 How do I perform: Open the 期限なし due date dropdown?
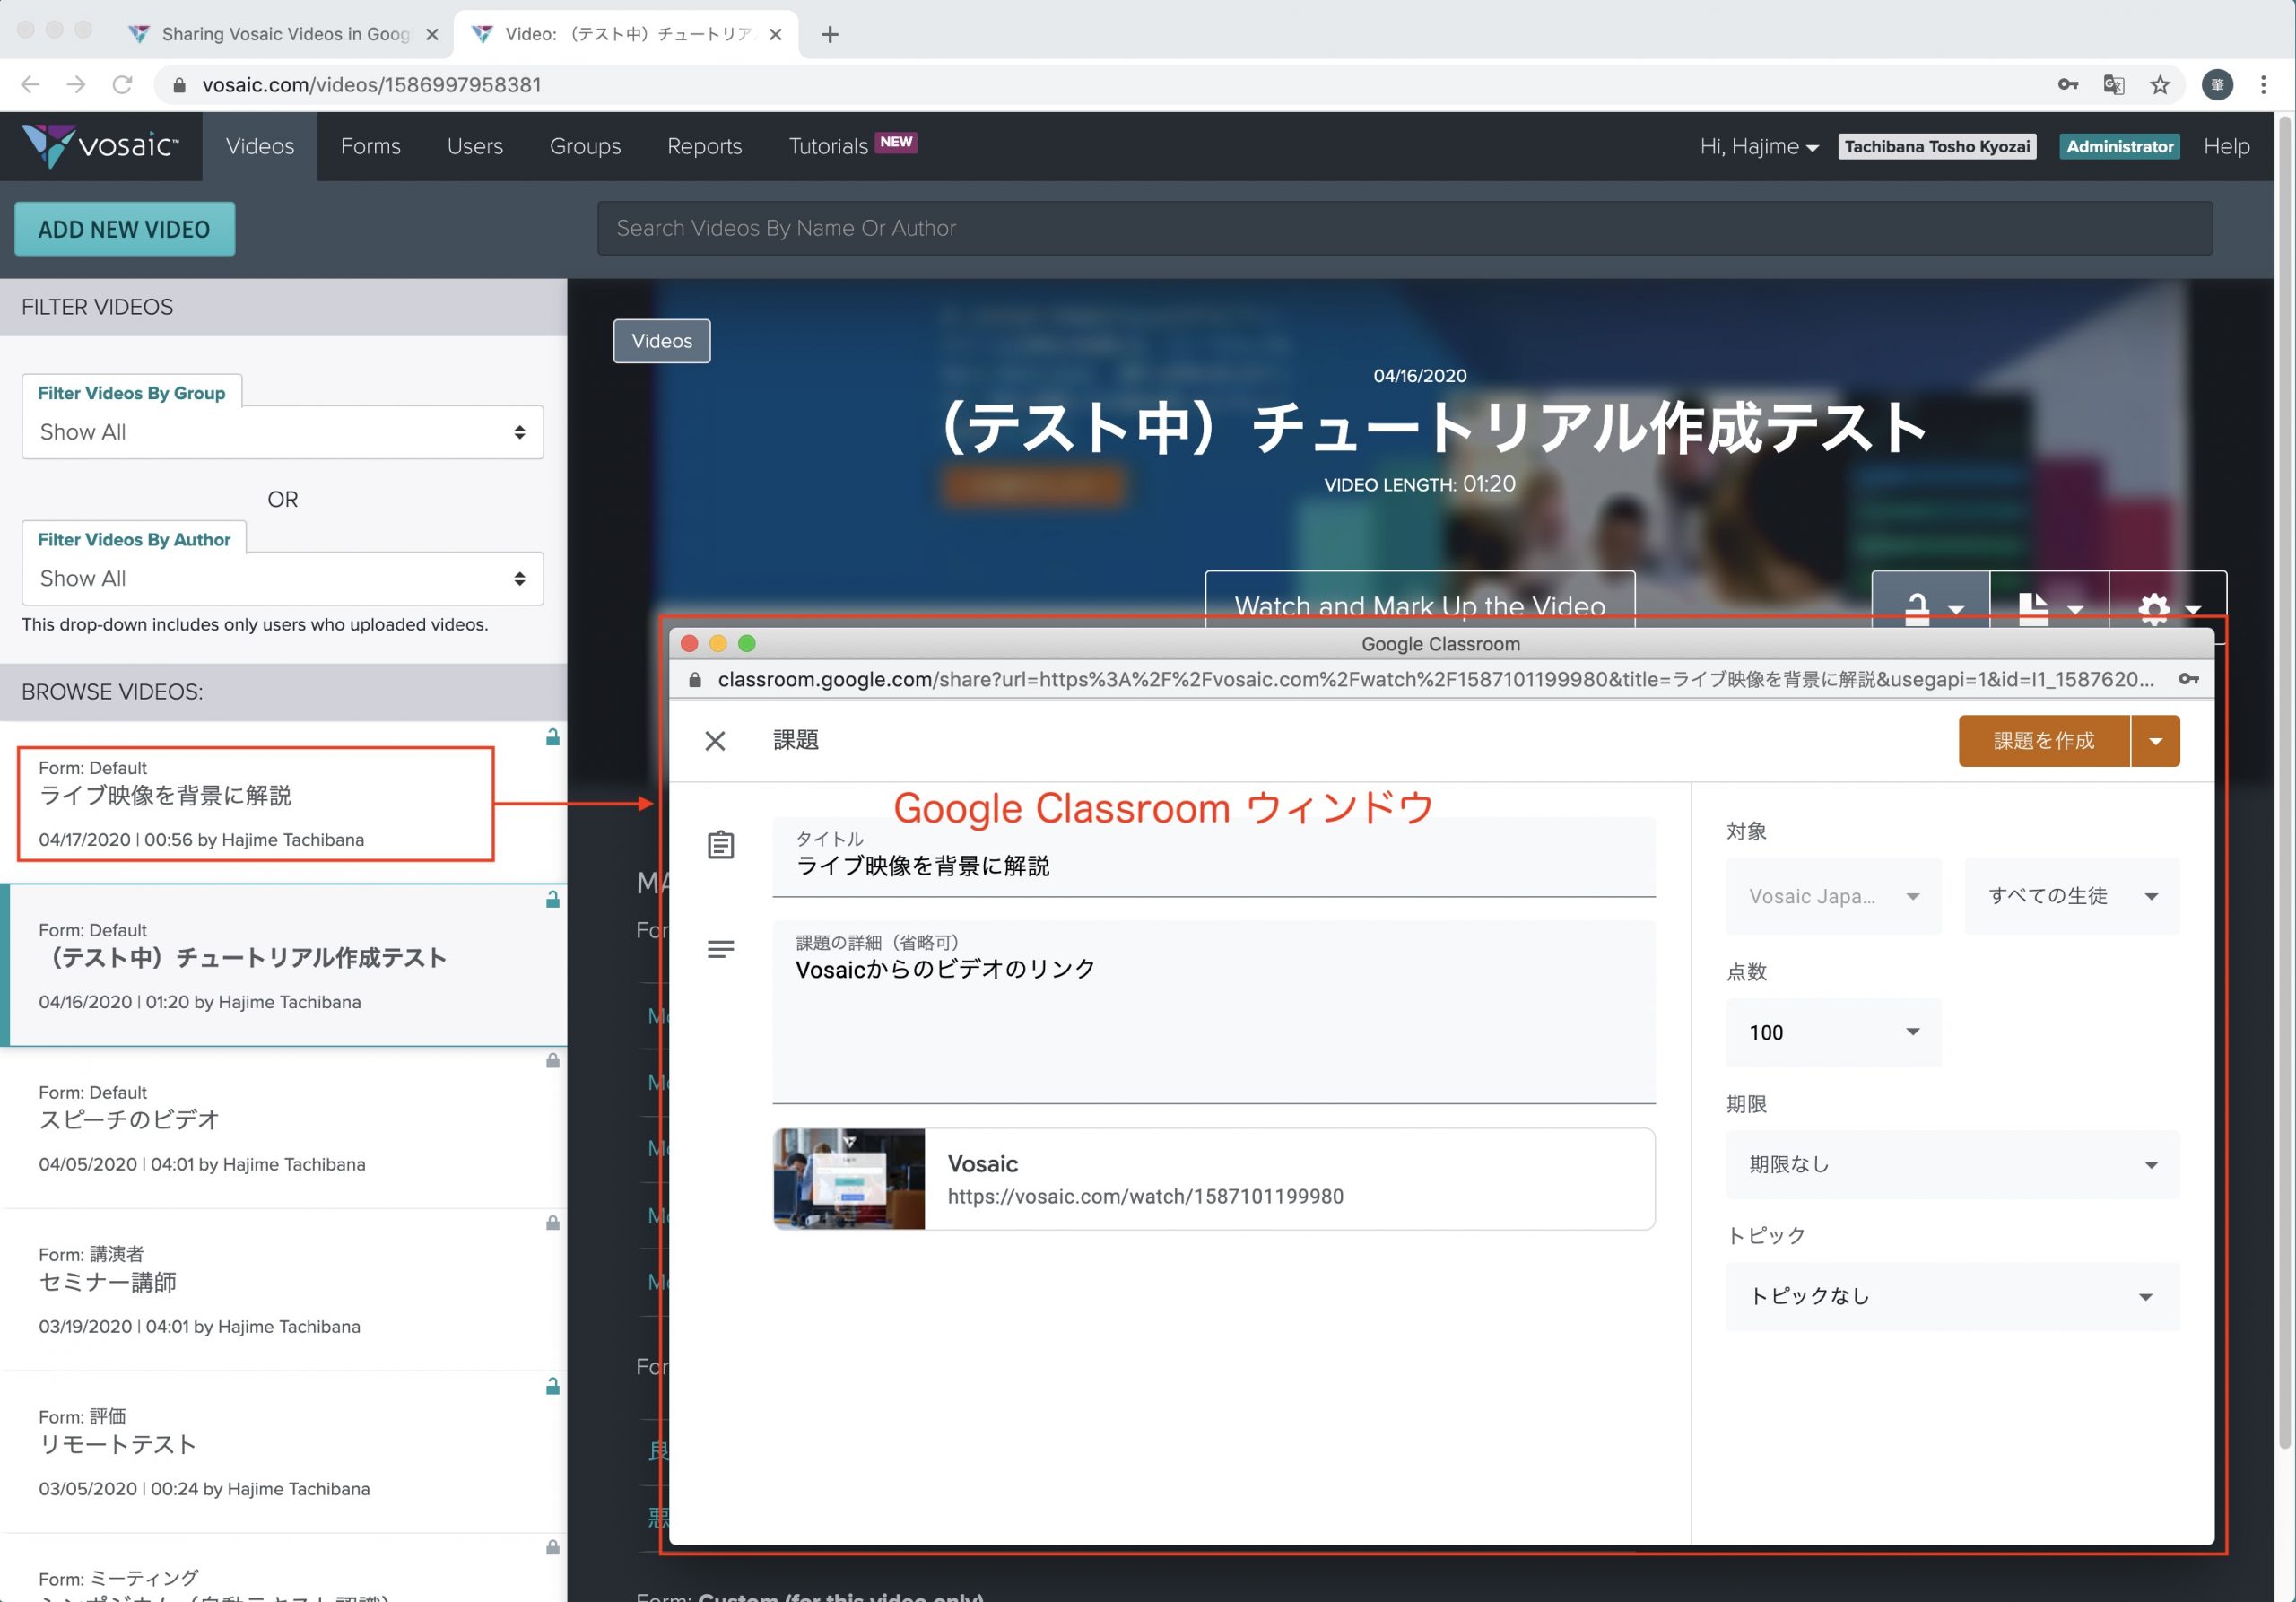point(1952,1164)
